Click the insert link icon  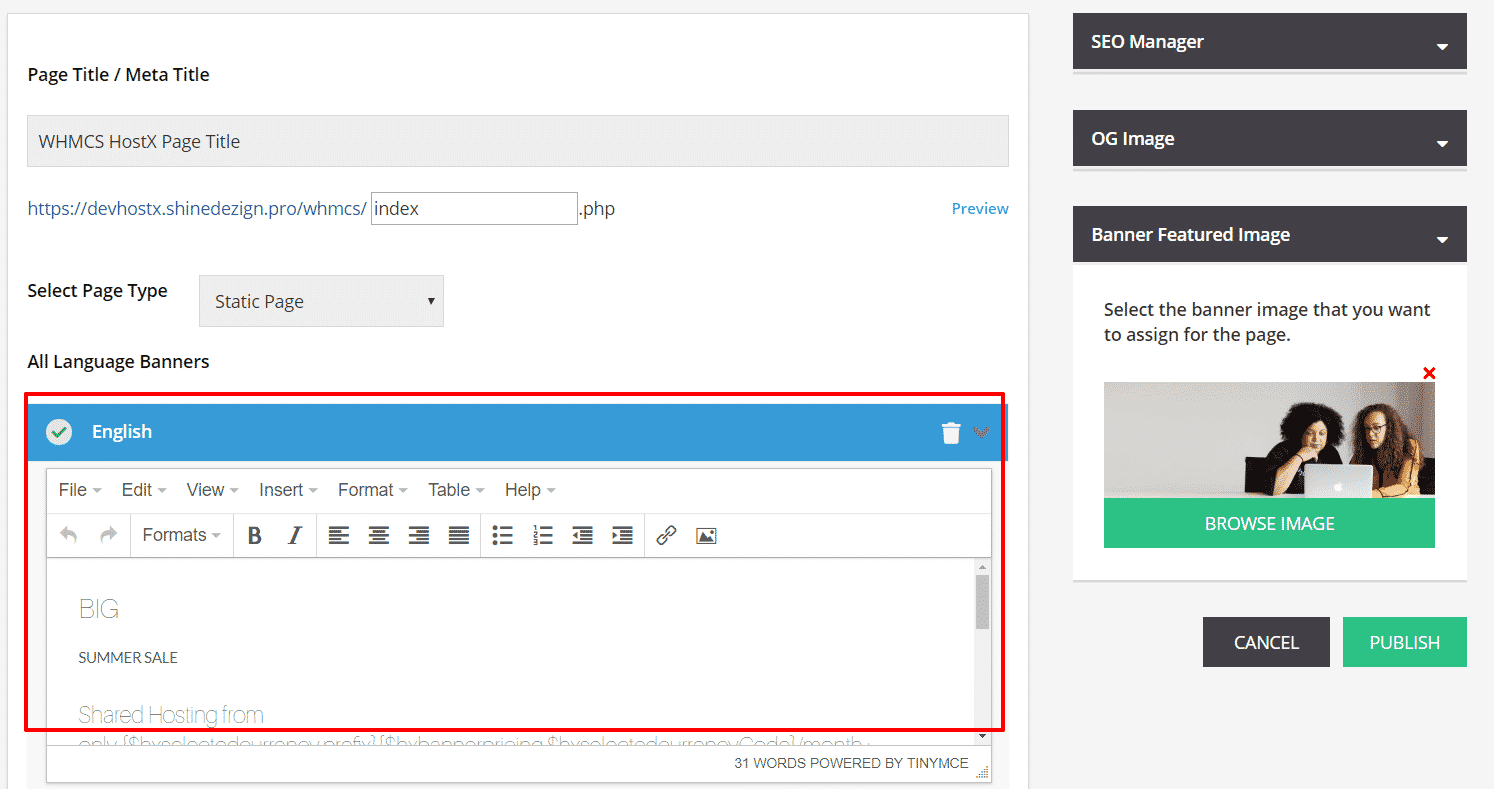[x=666, y=536]
